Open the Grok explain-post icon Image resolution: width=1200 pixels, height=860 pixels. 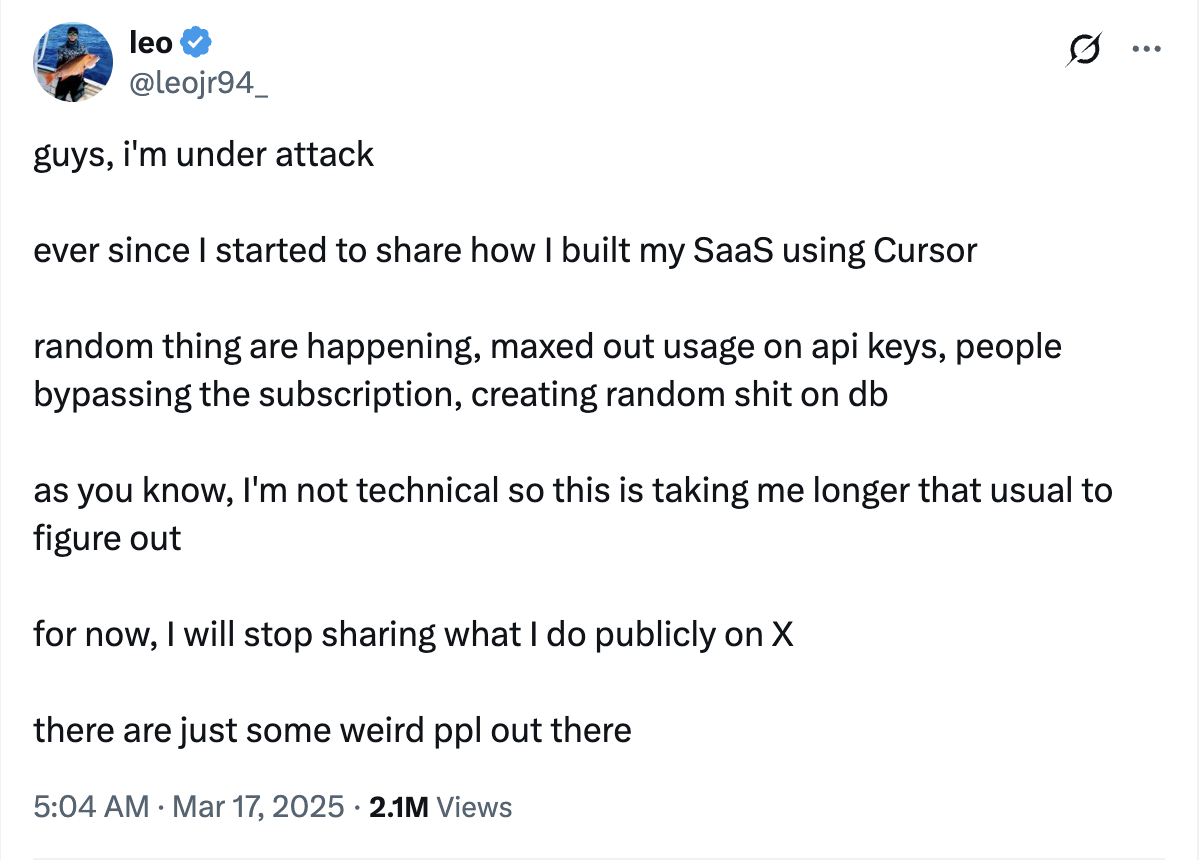pyautogui.click(x=1085, y=47)
